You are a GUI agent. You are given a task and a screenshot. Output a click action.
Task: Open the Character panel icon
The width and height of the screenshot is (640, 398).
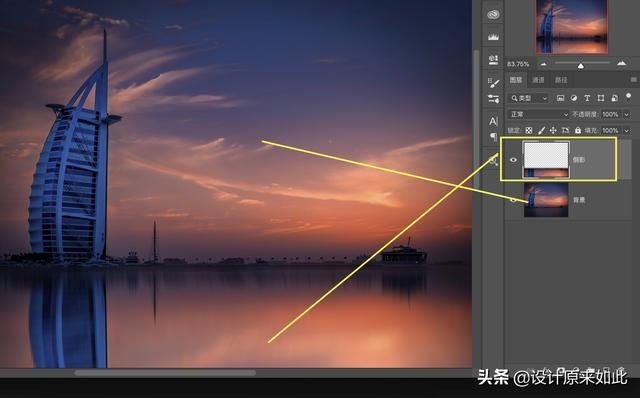point(493,121)
